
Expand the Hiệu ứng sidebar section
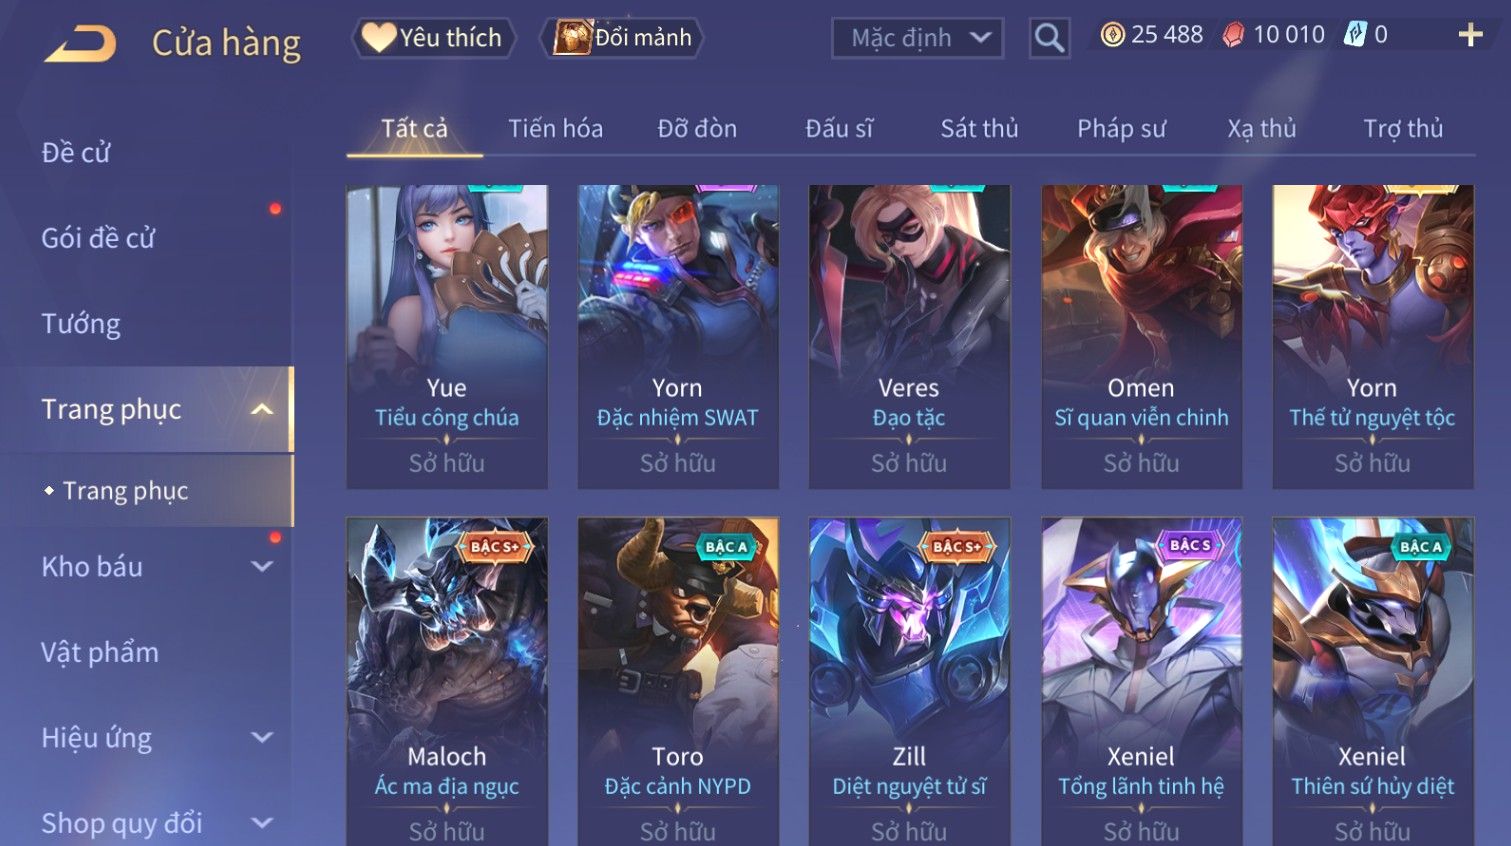[262, 737]
